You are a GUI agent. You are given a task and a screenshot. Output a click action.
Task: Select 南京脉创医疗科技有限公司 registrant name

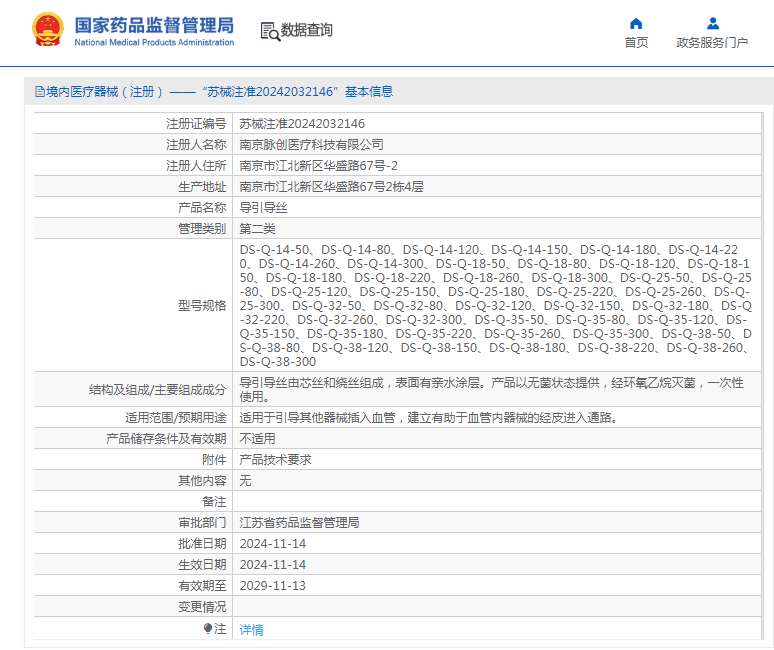click(x=311, y=145)
